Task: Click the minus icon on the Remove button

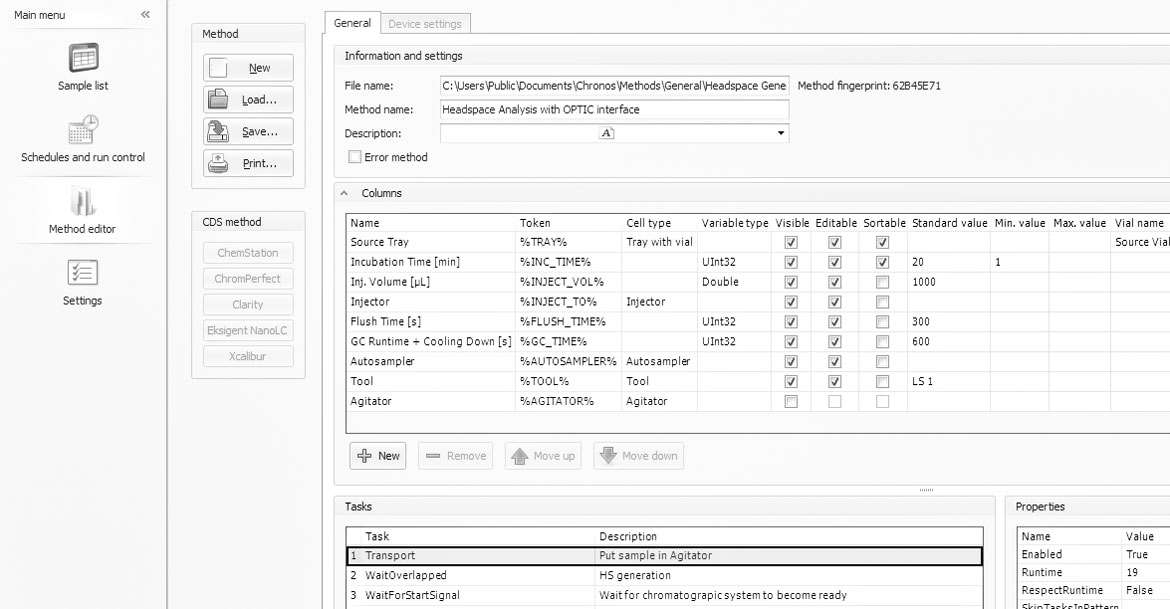Action: (x=433, y=456)
